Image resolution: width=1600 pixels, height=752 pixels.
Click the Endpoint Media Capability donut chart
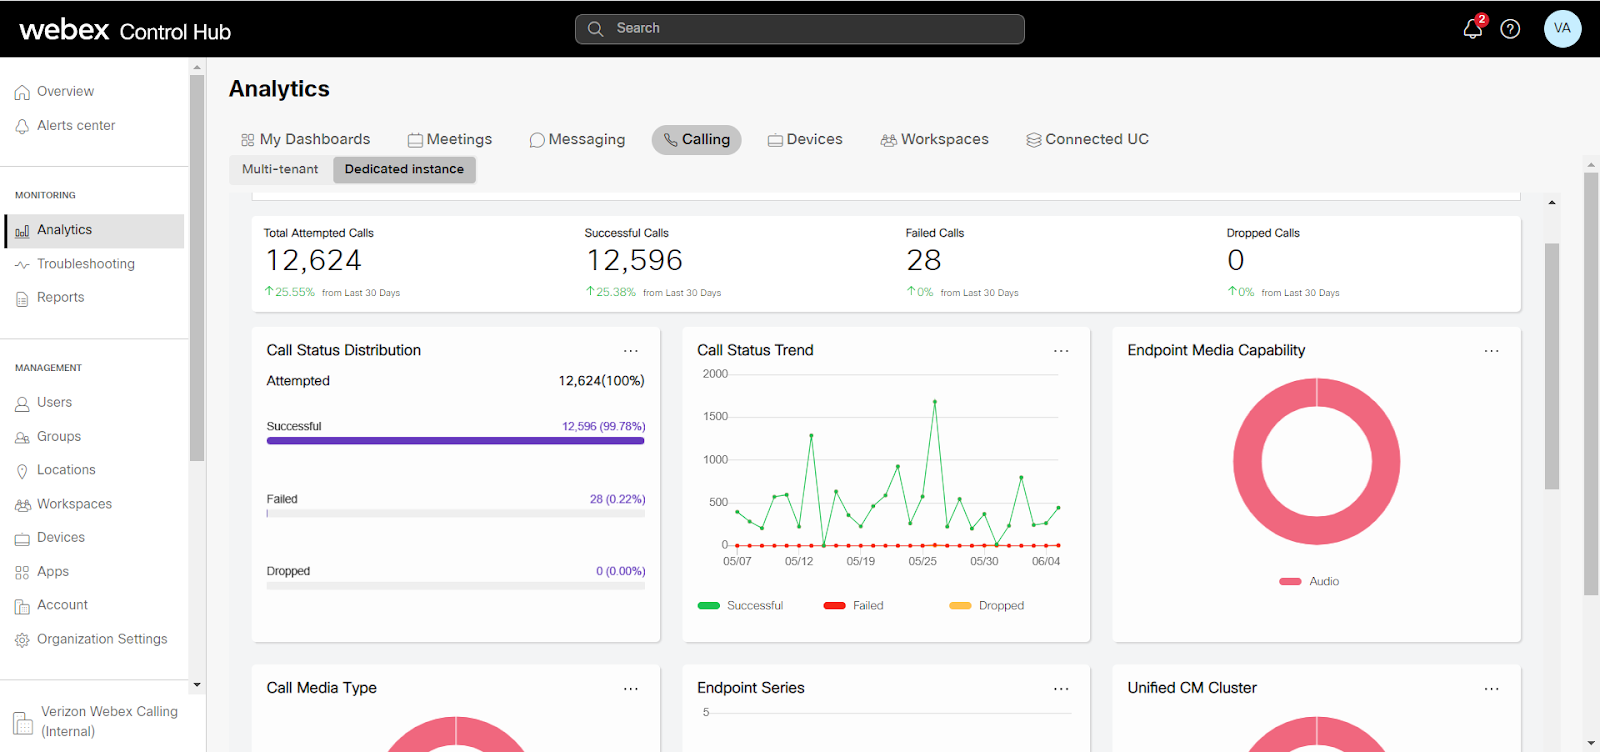[x=1317, y=462]
